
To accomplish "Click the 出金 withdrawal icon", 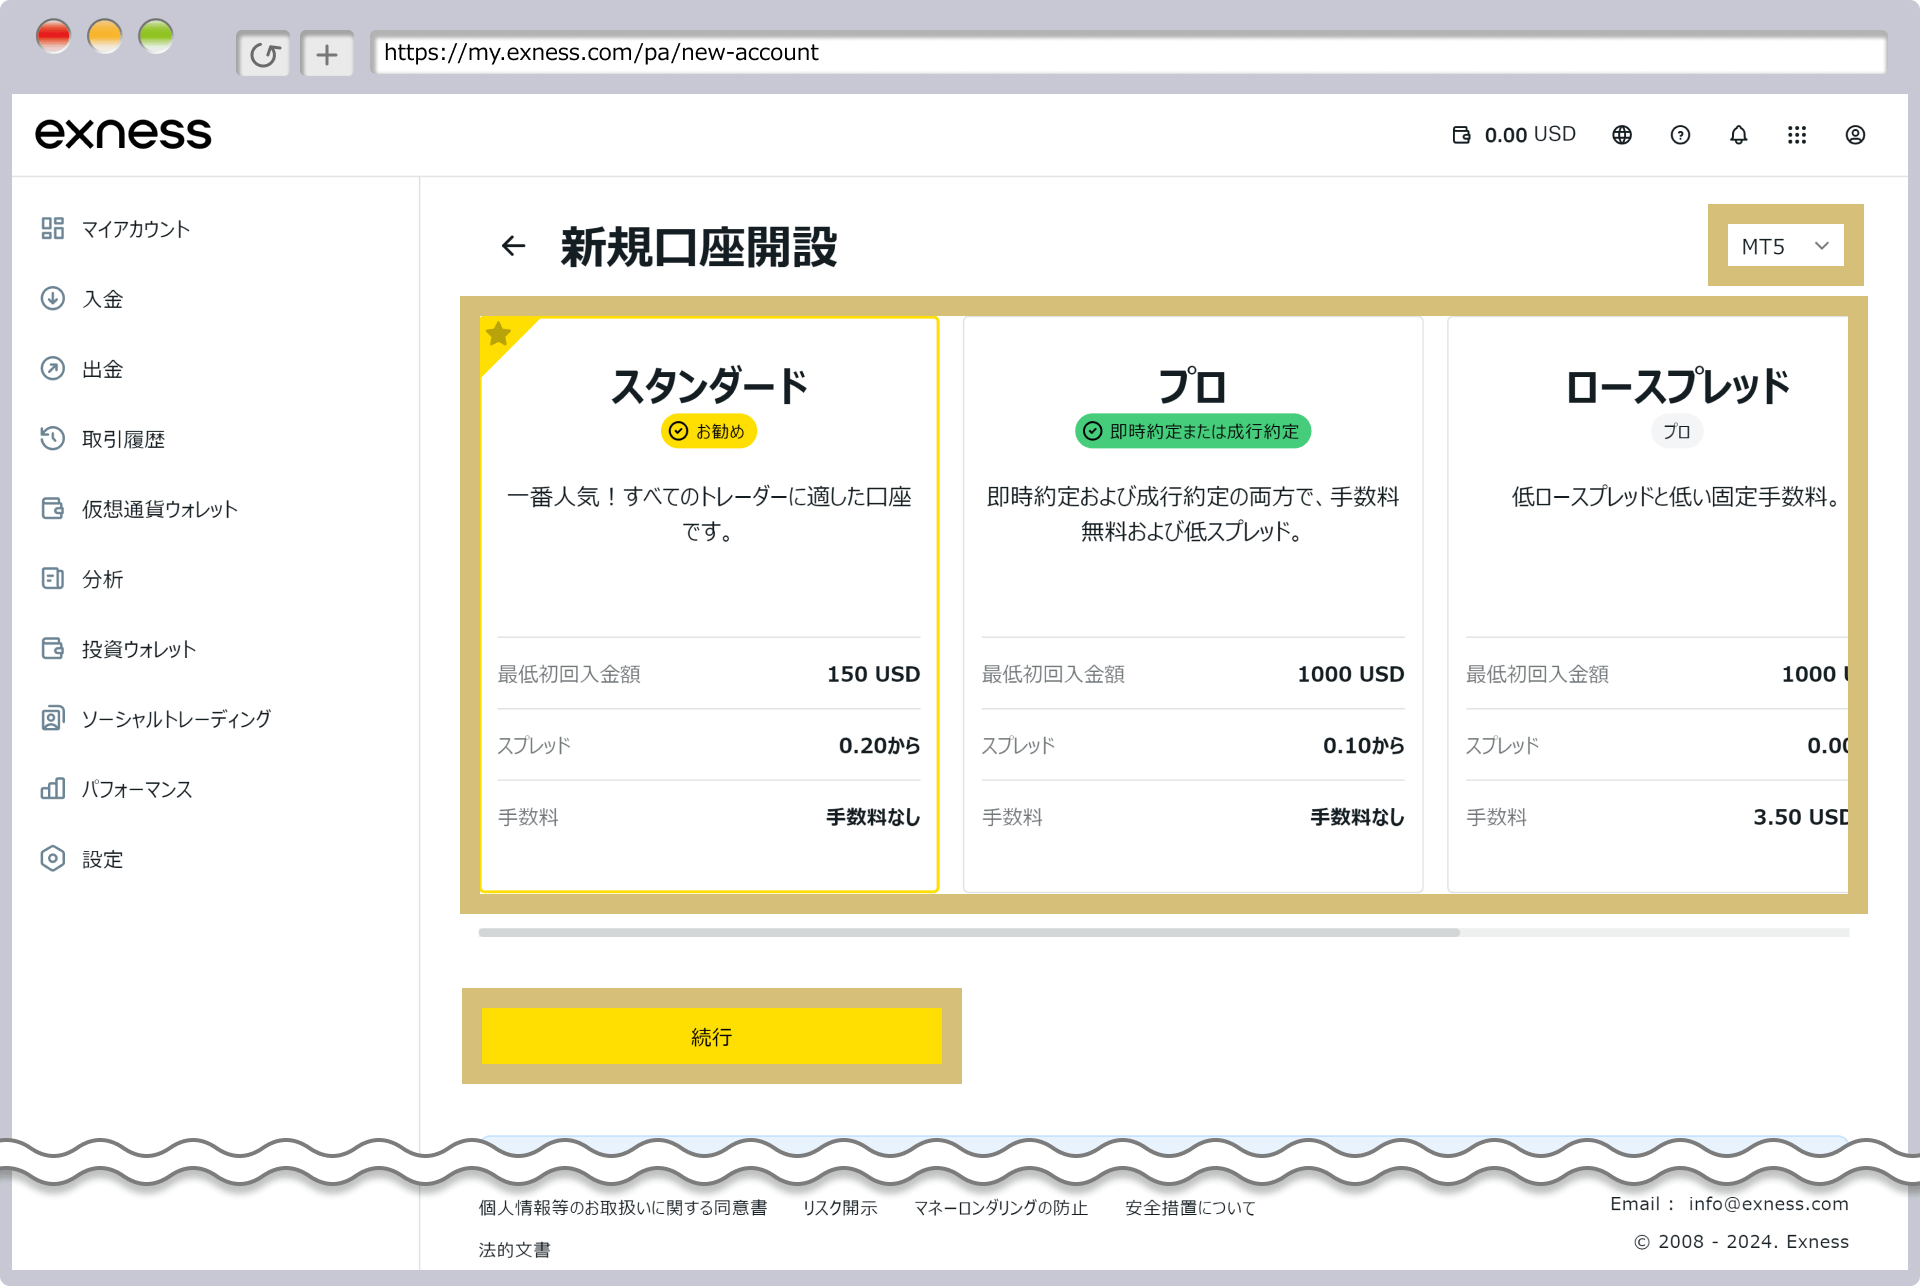I will point(53,369).
